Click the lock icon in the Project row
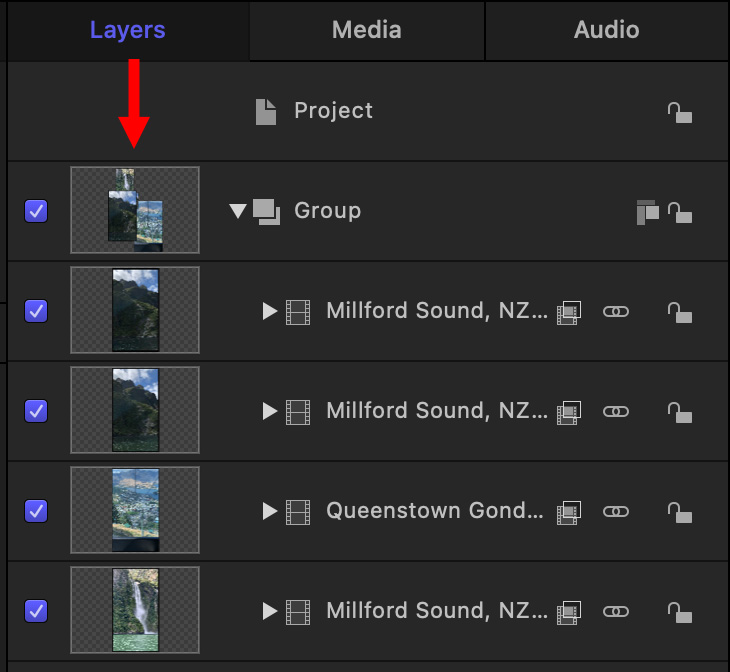The width and height of the screenshot is (730, 672). pos(680,112)
